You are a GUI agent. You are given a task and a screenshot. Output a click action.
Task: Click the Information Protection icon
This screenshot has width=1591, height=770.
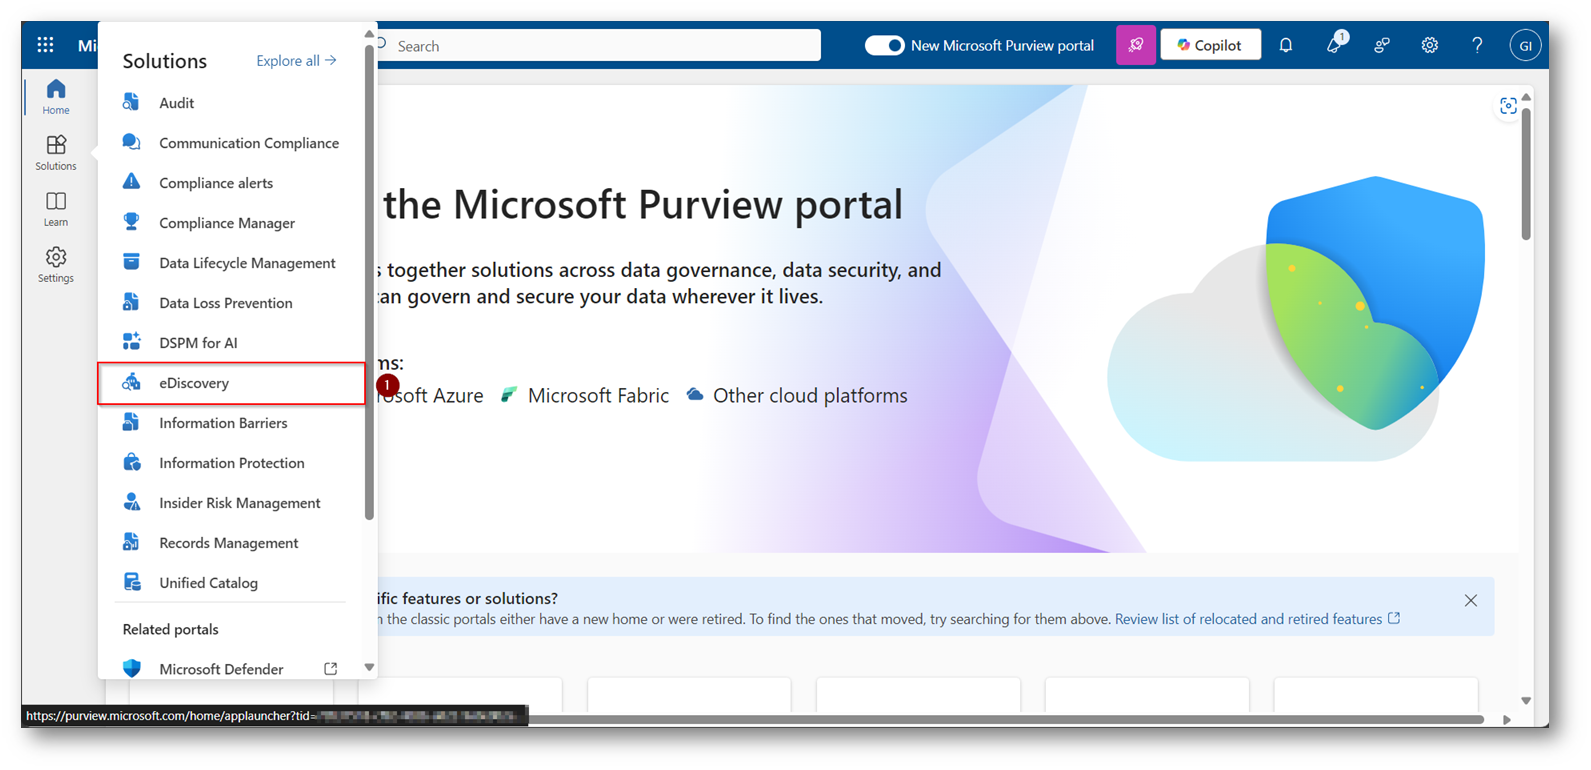[131, 462]
